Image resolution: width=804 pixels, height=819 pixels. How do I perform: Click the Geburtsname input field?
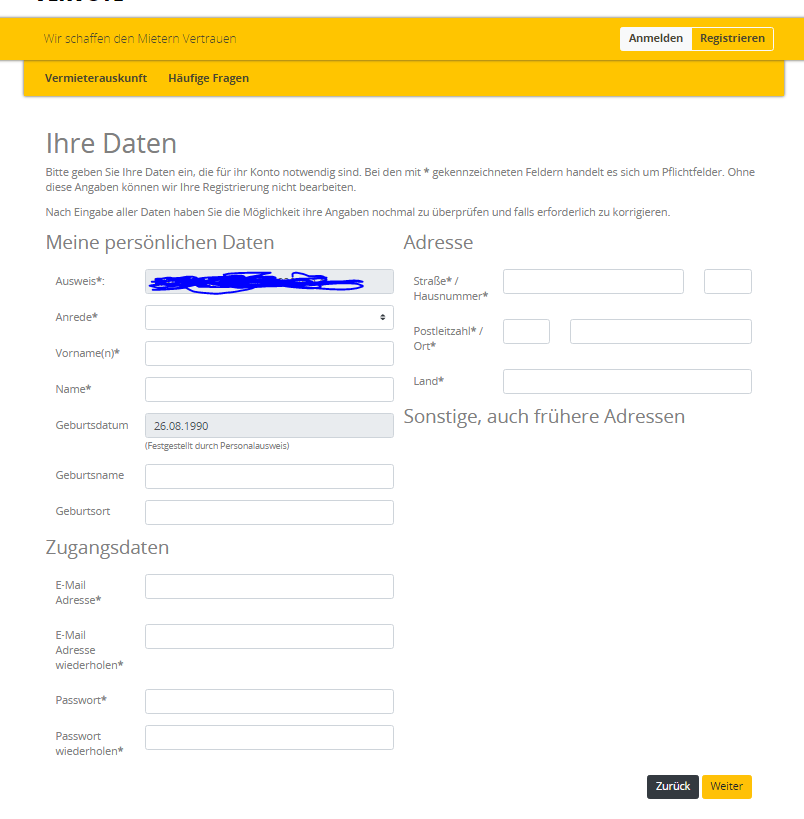(269, 476)
